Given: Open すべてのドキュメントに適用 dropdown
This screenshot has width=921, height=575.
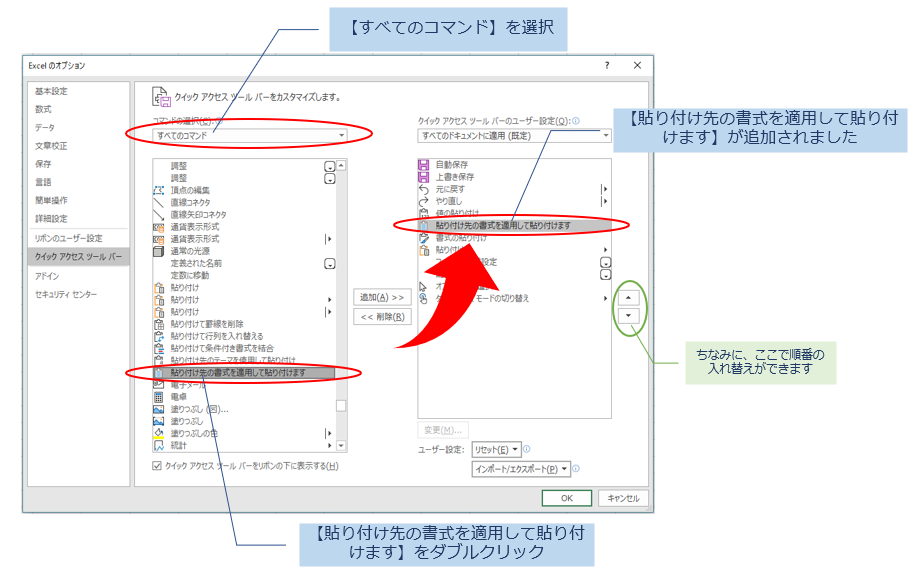Looking at the screenshot, I should 514,135.
